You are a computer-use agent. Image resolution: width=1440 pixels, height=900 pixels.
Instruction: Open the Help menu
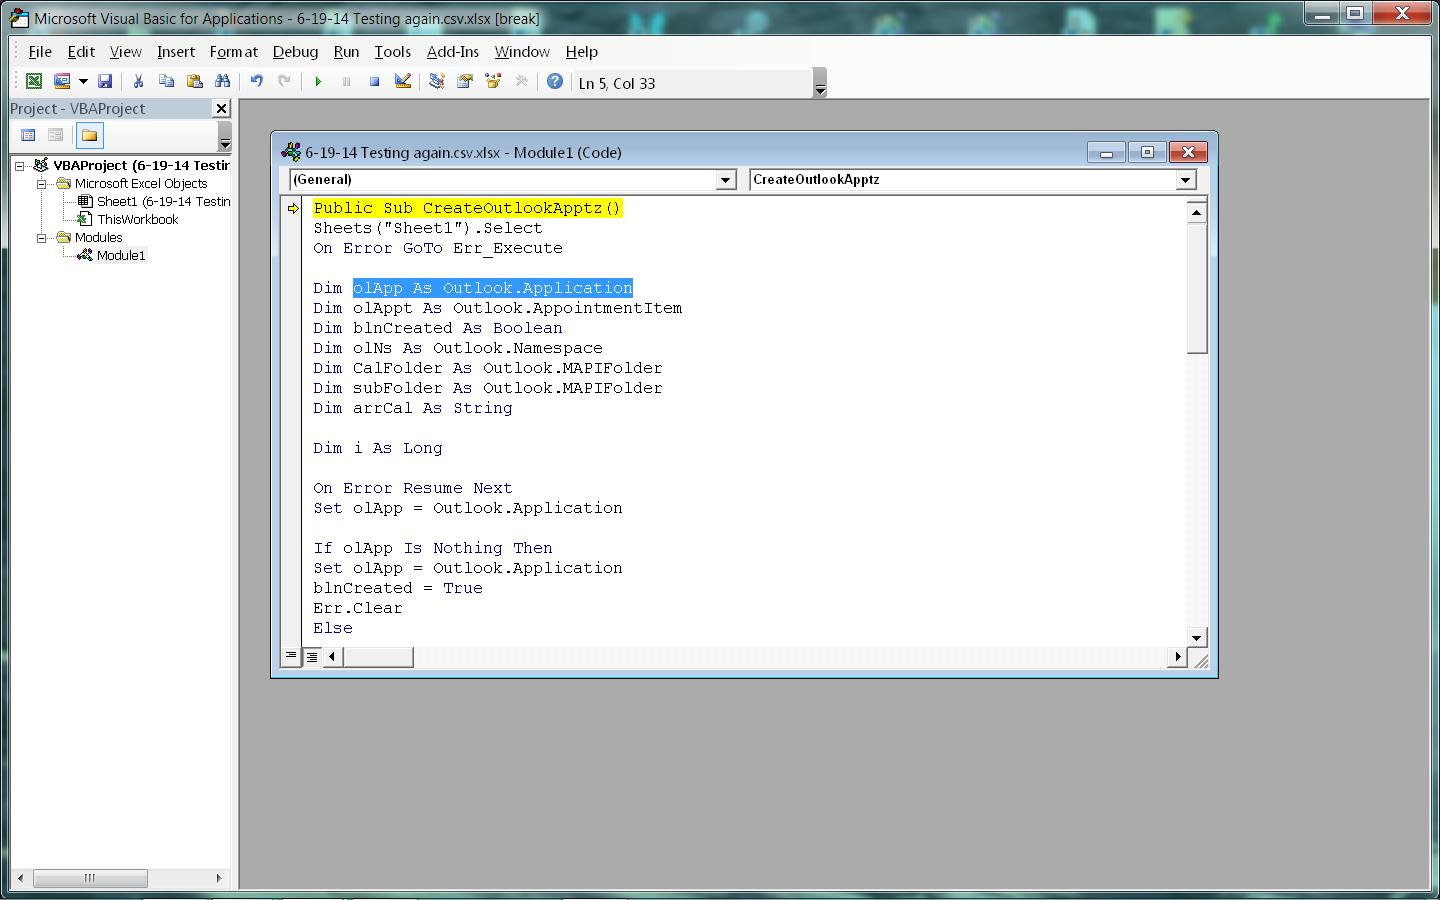(582, 52)
